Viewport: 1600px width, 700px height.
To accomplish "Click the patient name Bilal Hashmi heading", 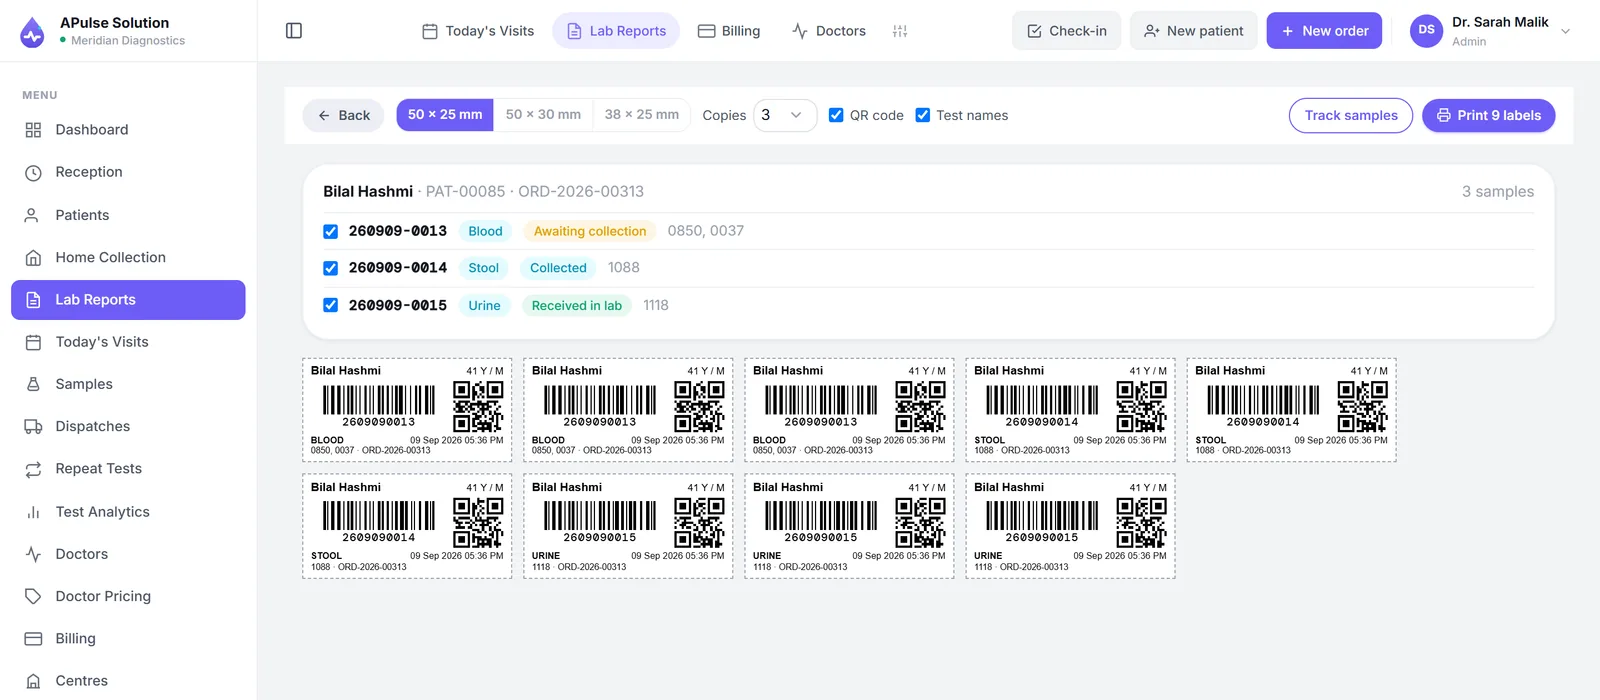I will [x=368, y=191].
